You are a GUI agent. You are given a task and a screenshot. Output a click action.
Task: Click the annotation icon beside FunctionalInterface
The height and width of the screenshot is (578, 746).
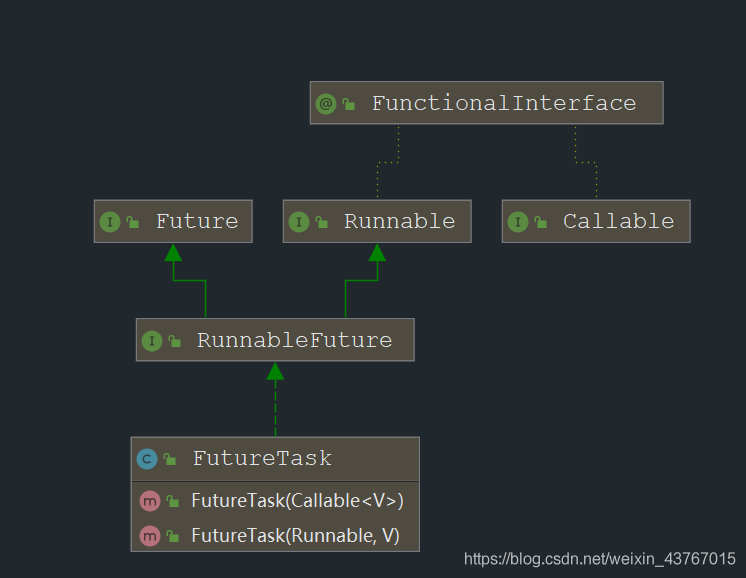(326, 103)
